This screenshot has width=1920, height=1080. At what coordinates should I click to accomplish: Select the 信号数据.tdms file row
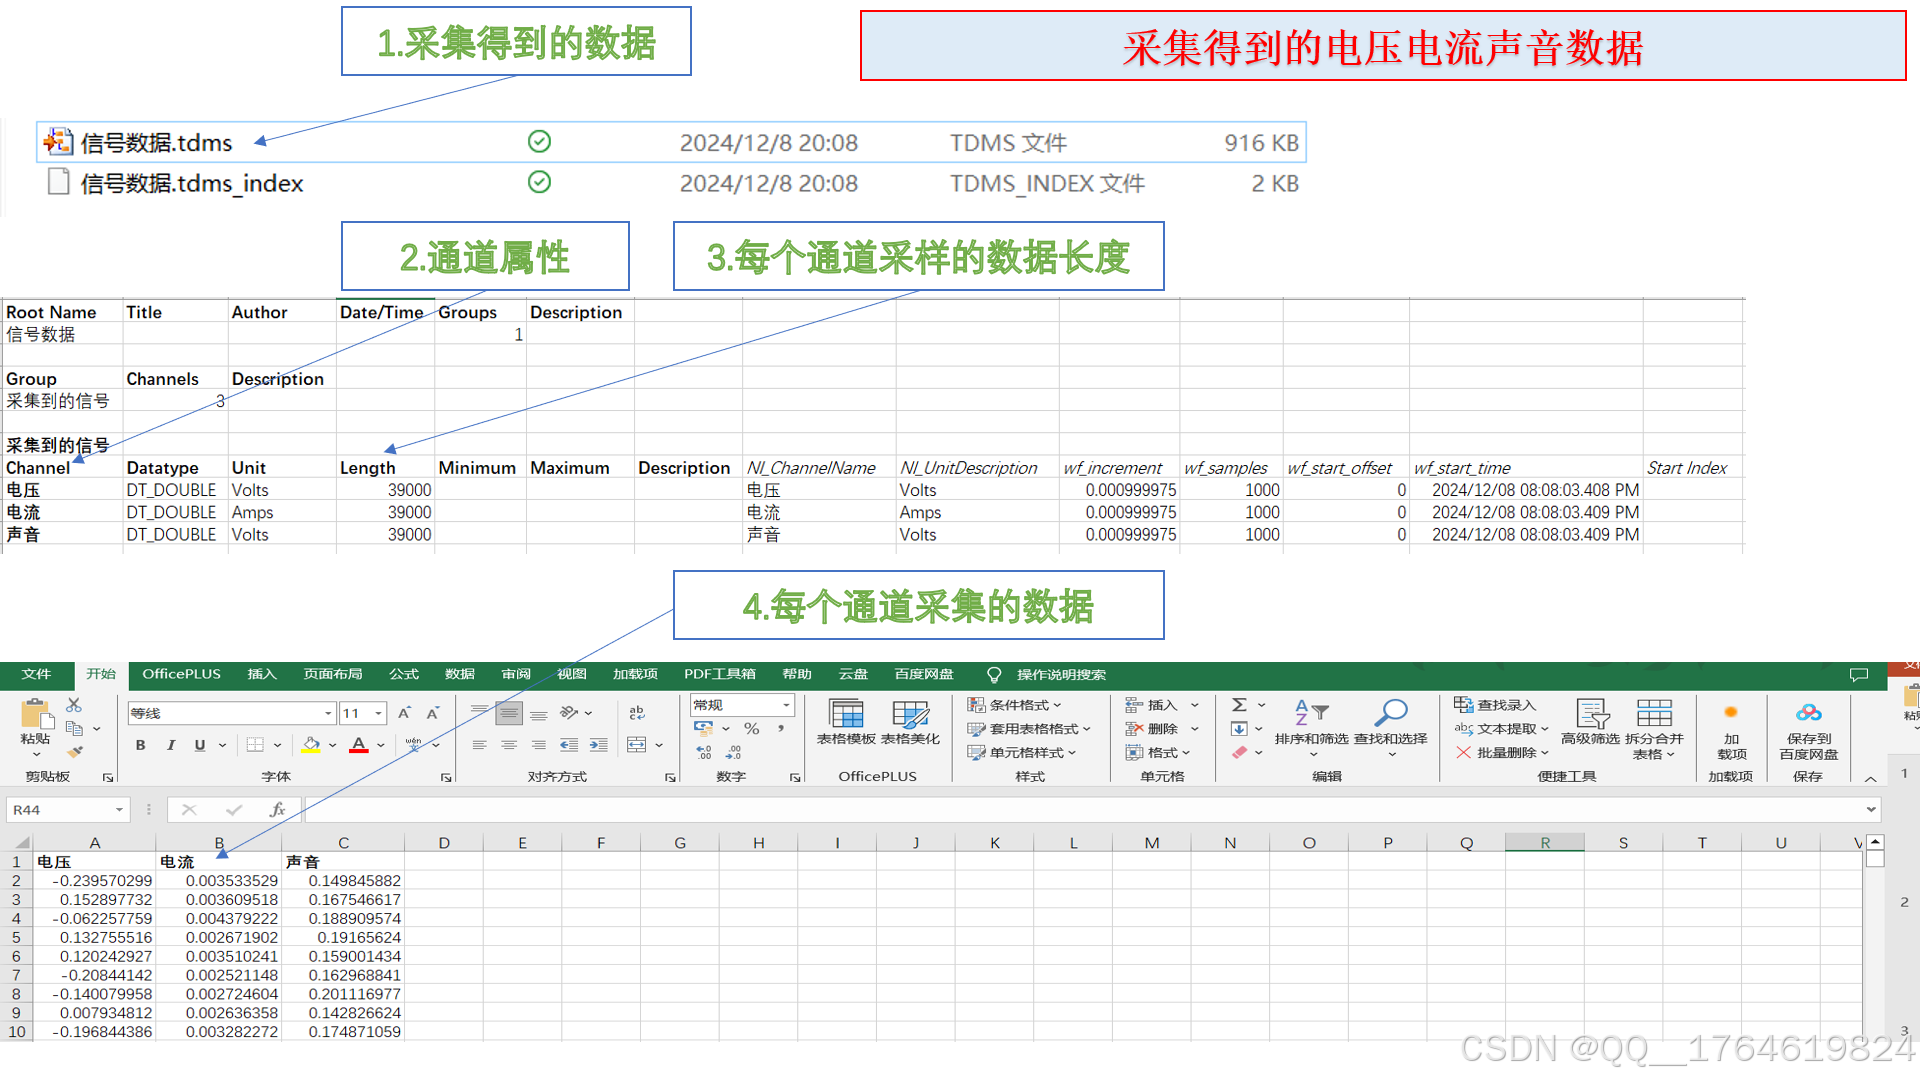[157, 143]
